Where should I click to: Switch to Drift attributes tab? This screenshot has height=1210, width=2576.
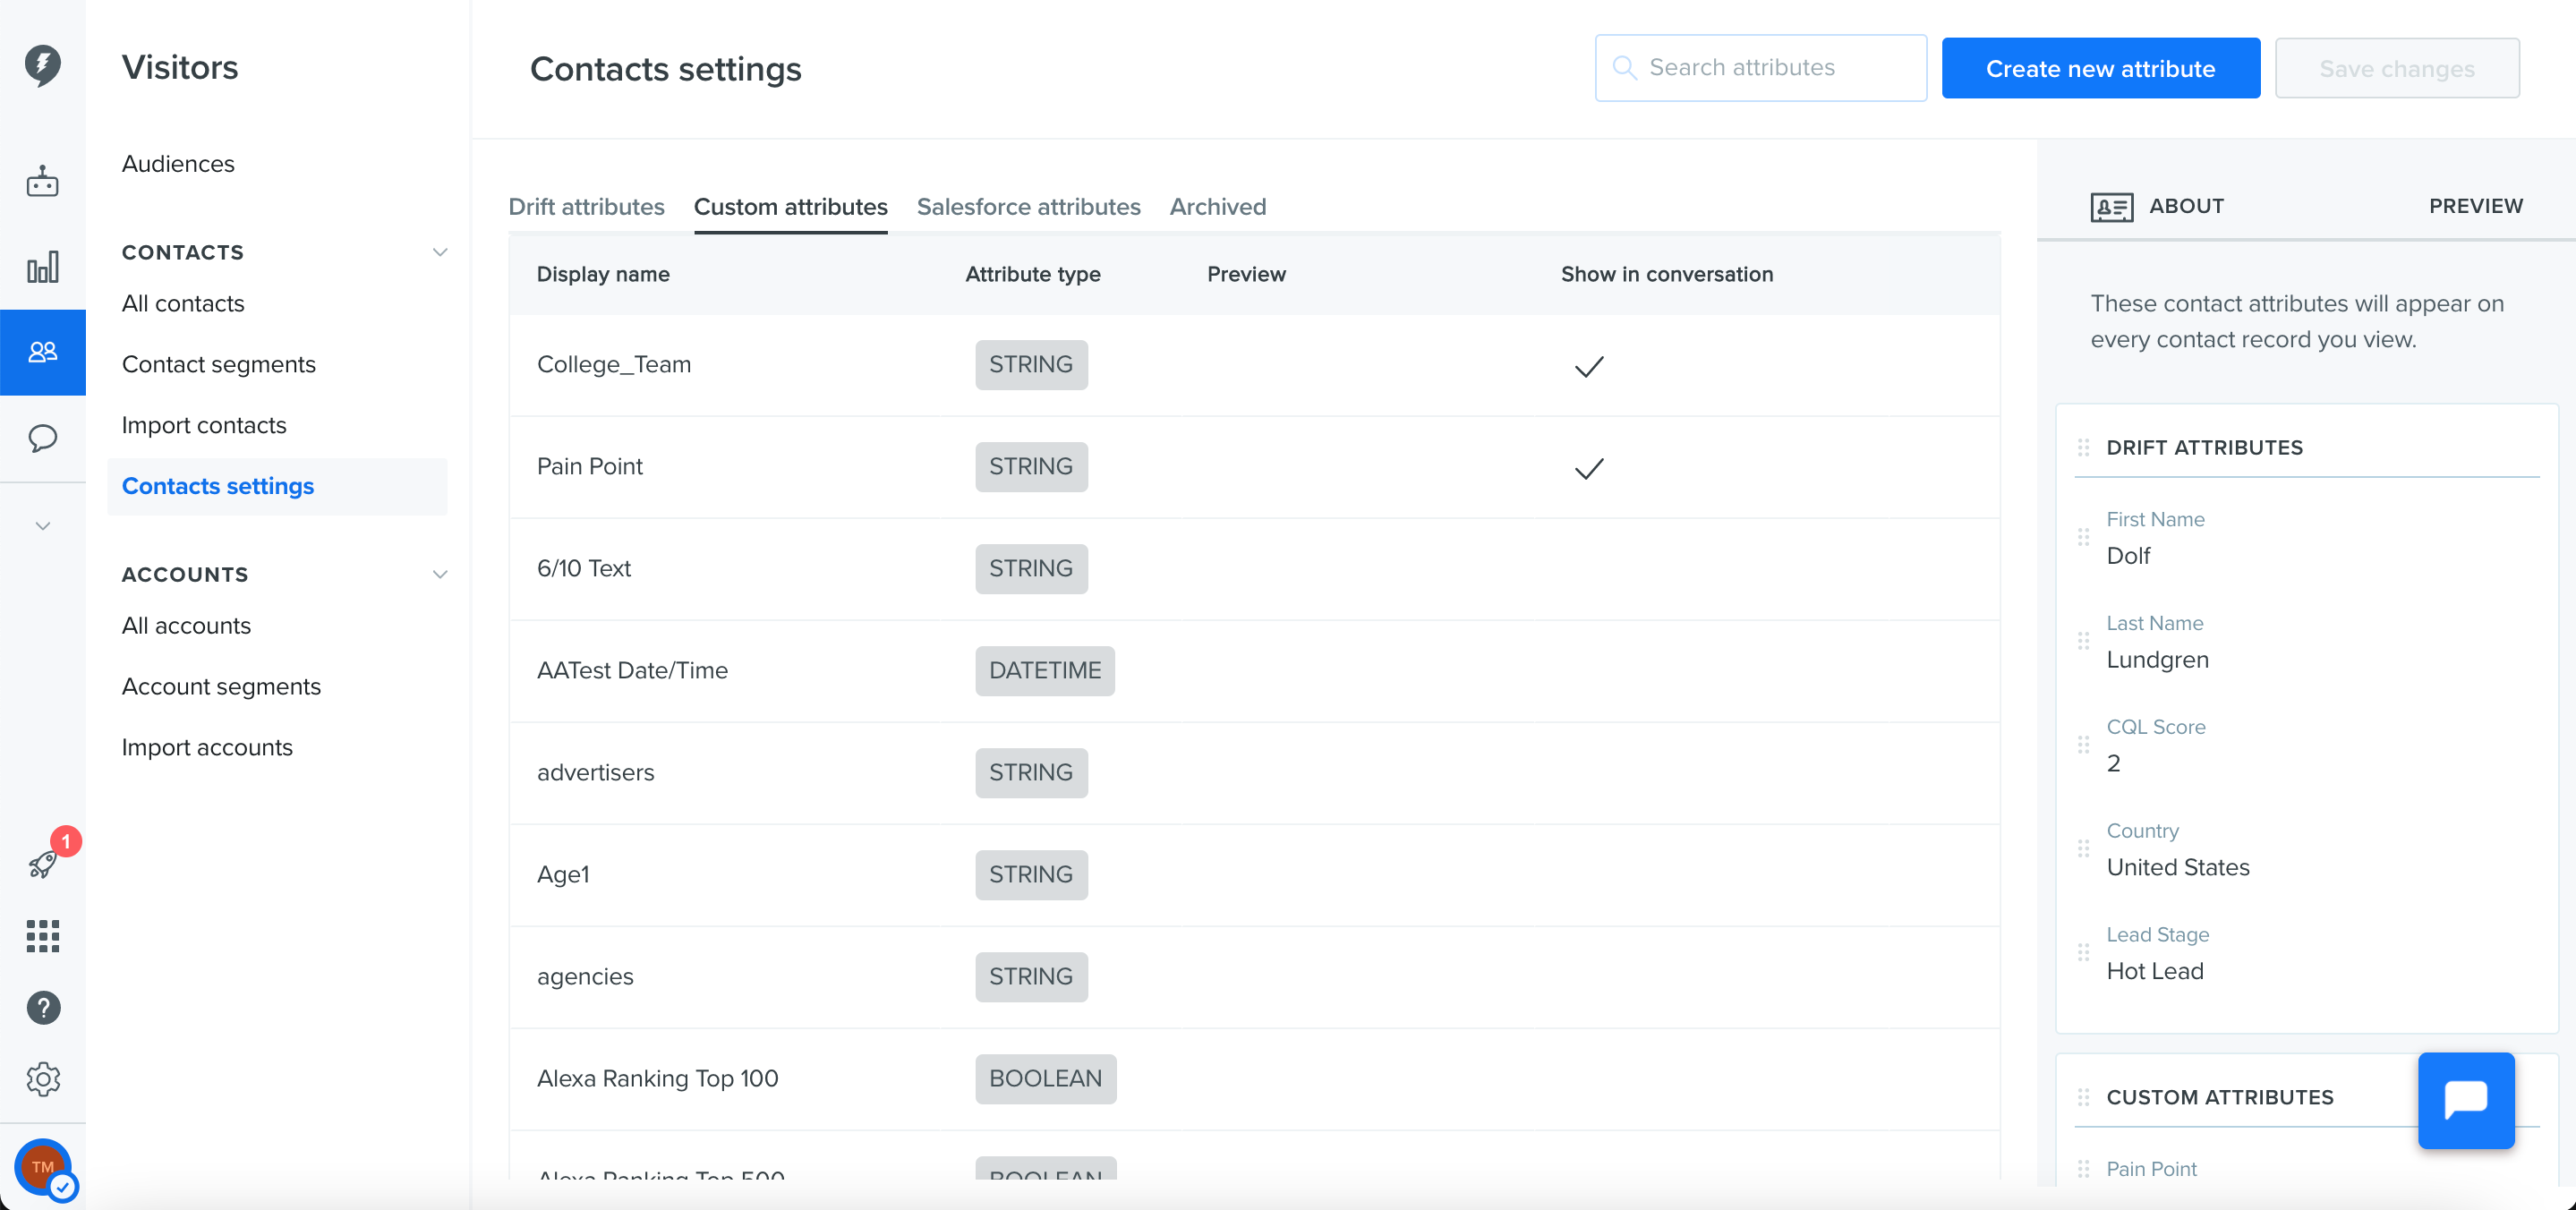click(x=586, y=207)
